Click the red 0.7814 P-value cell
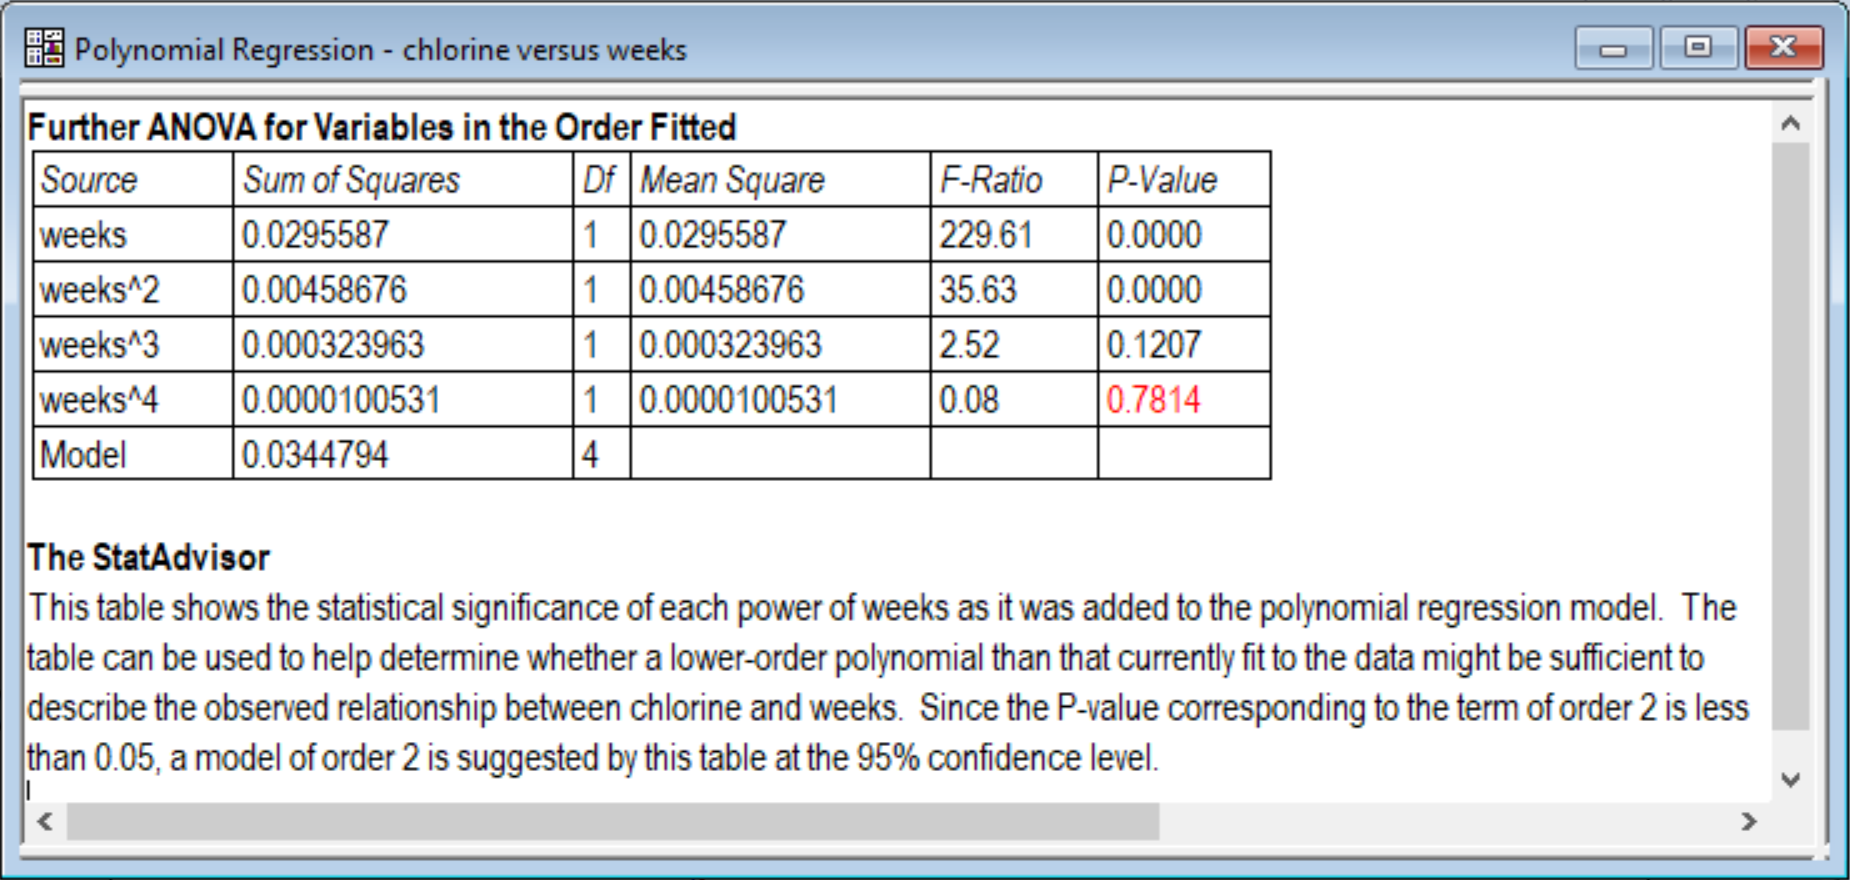The width and height of the screenshot is (1850, 880). tap(1153, 400)
